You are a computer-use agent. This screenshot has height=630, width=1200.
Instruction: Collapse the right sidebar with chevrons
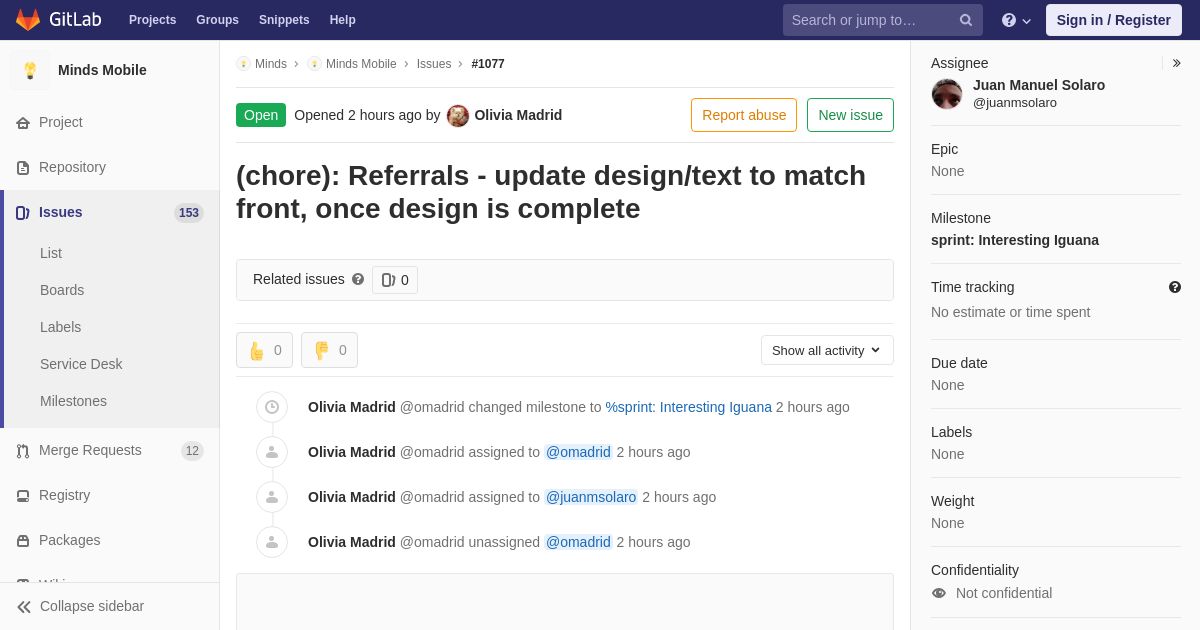[x=1176, y=63]
